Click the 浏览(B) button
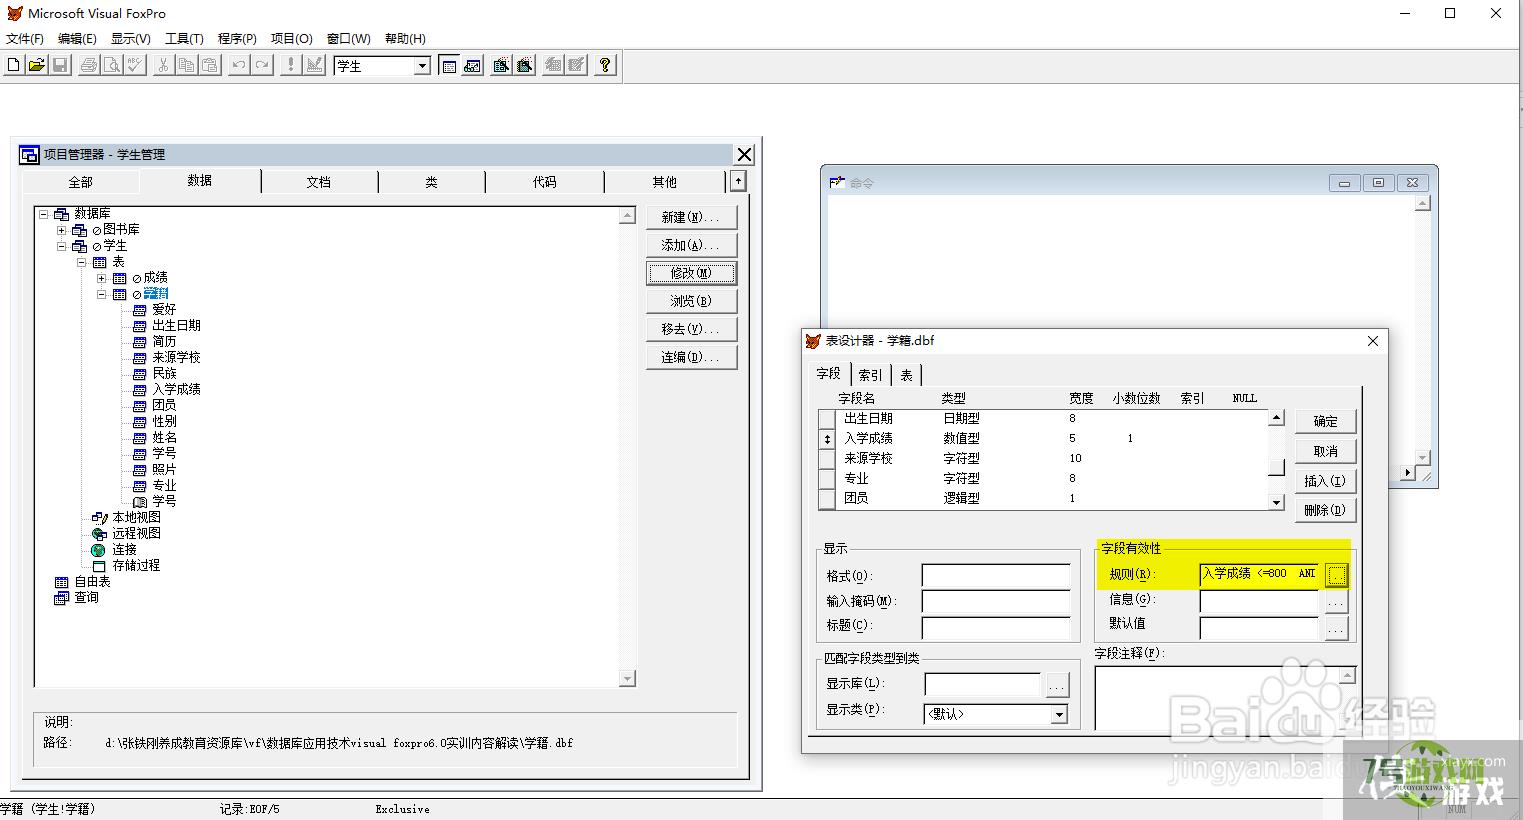The height and width of the screenshot is (820, 1523). 691,301
